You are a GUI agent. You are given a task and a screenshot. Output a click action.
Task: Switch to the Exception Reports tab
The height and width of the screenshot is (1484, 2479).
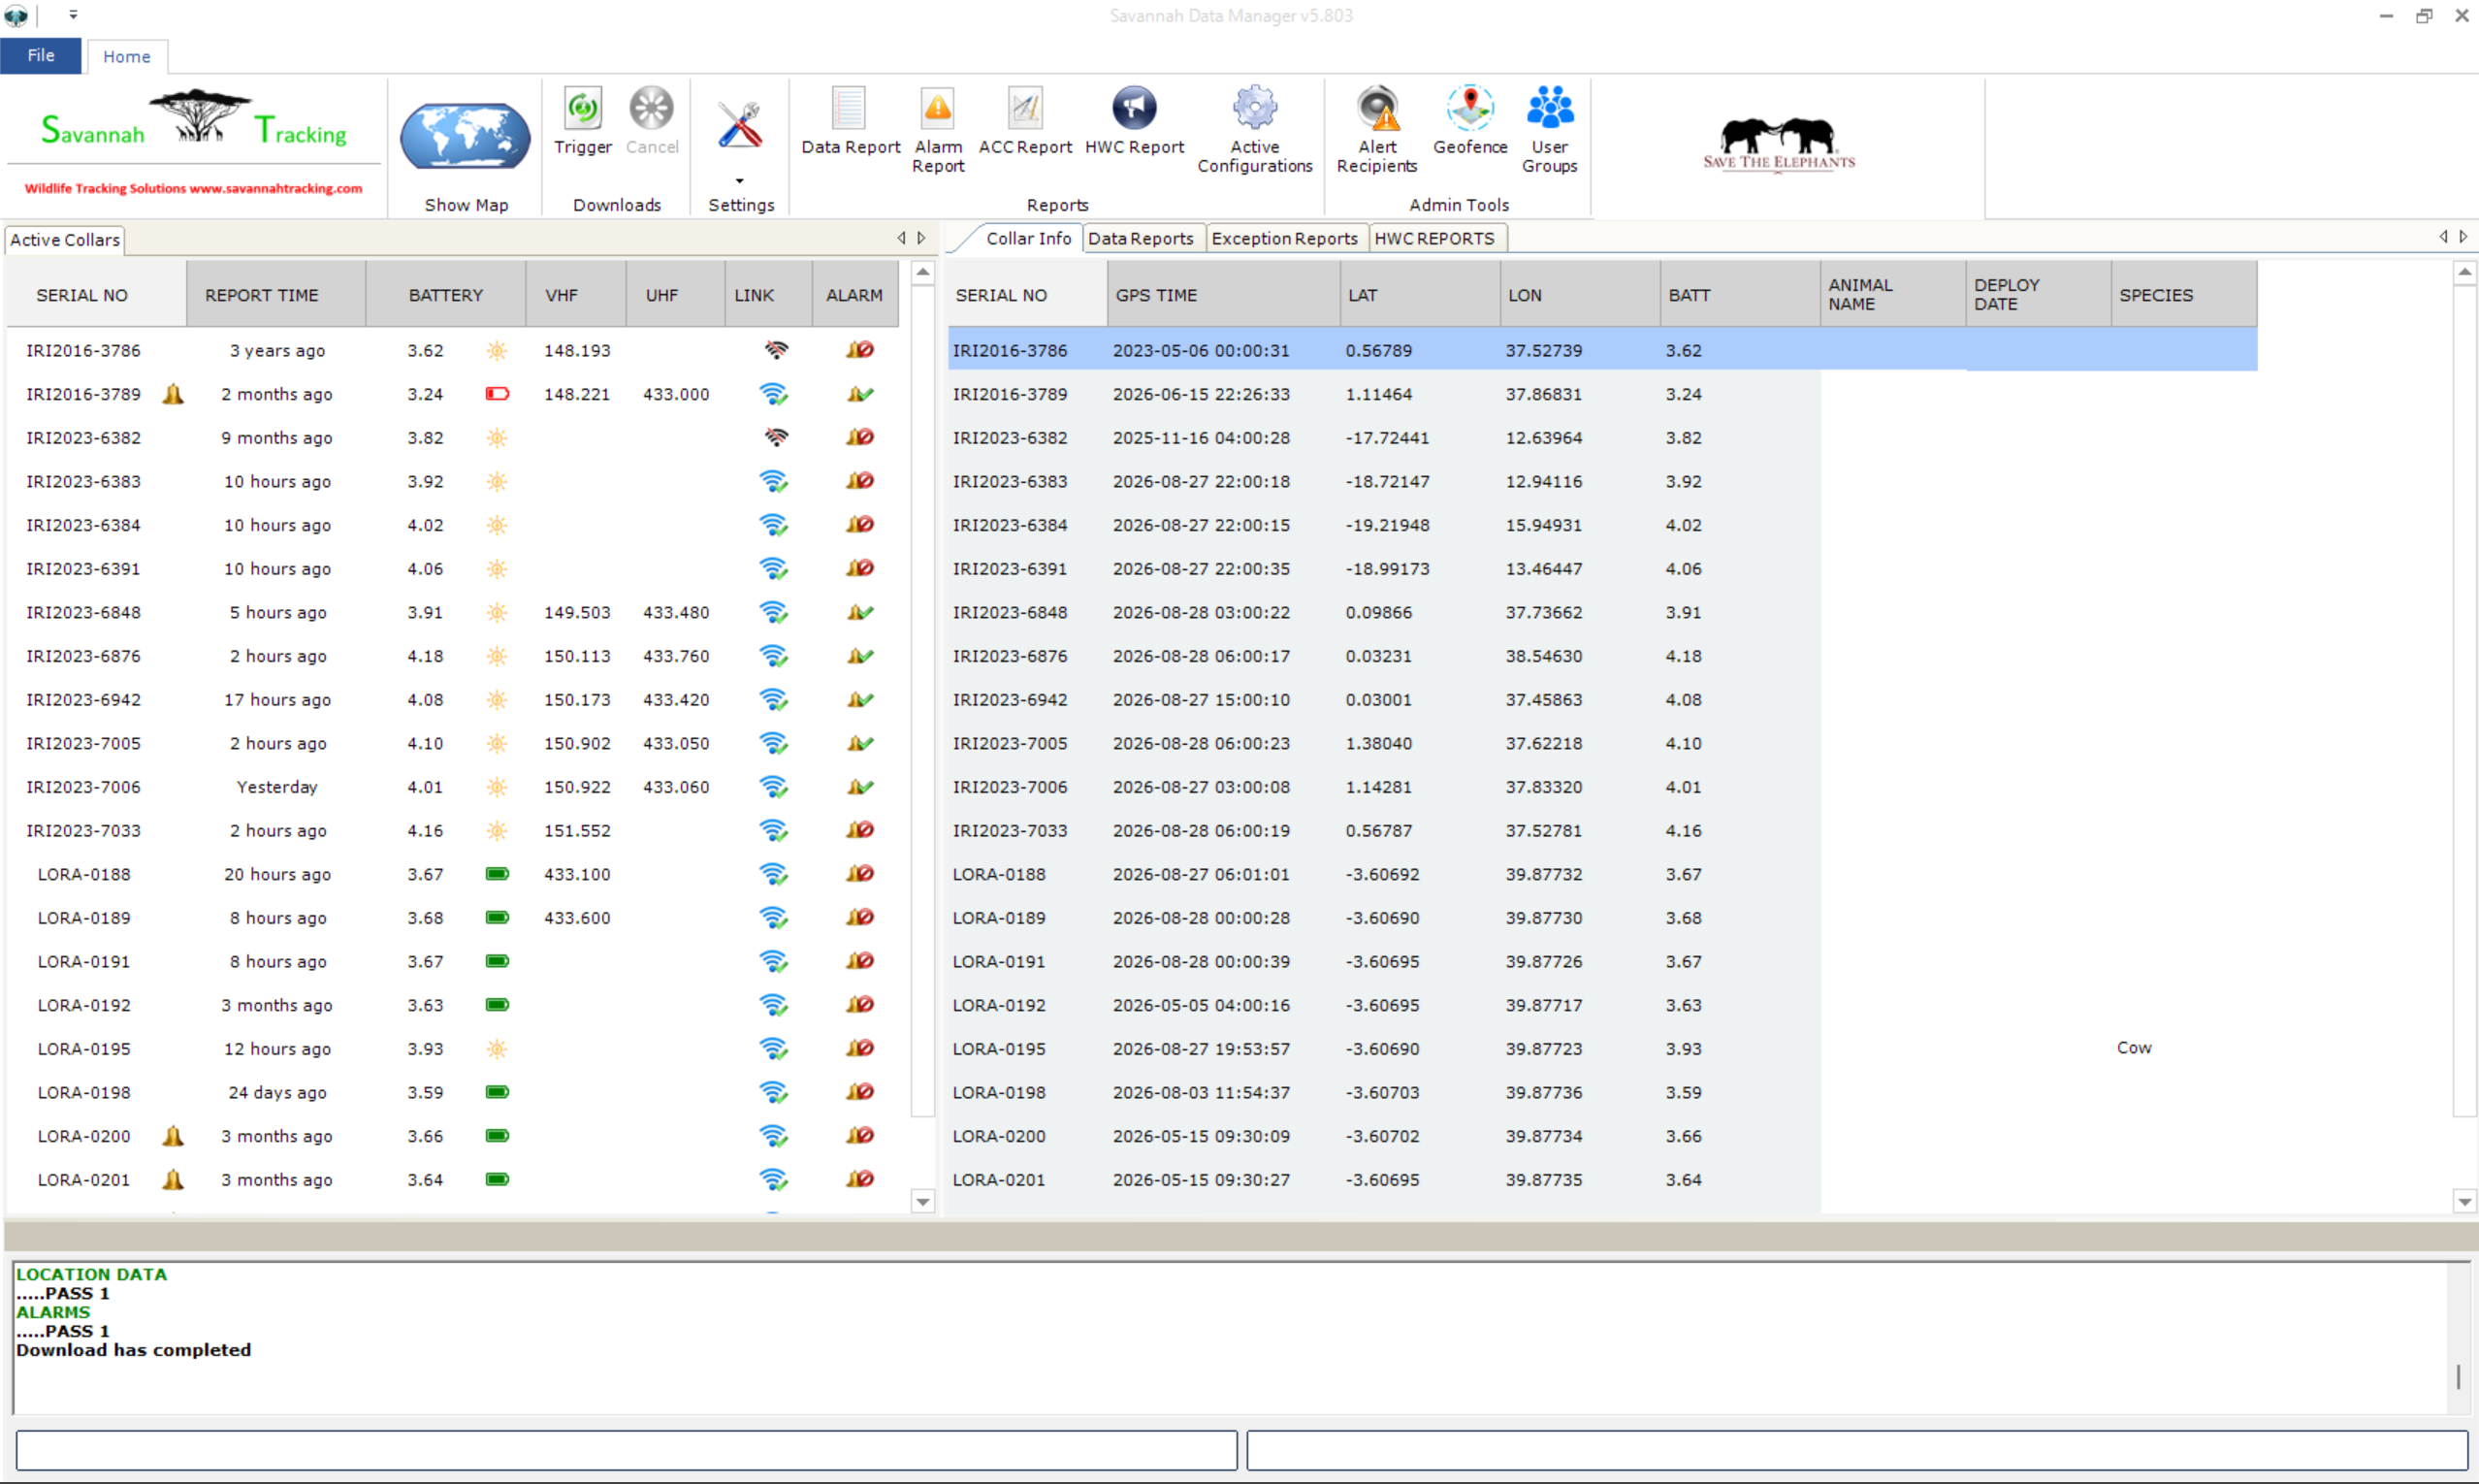(x=1284, y=238)
